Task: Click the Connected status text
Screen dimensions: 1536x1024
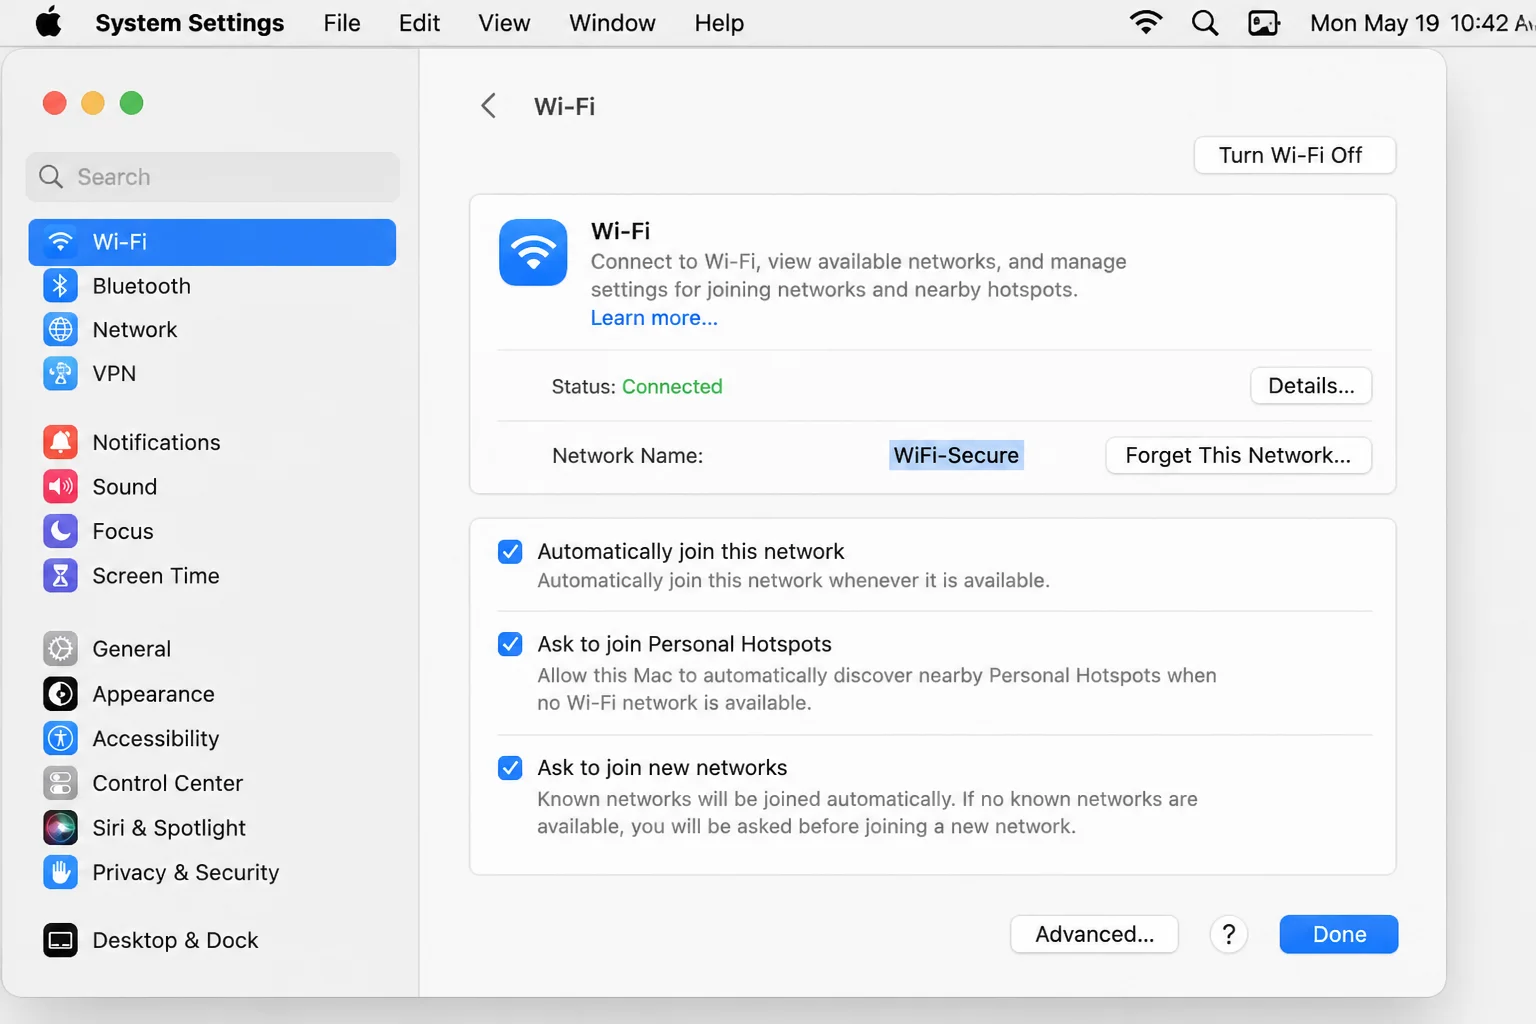Action: 672,387
